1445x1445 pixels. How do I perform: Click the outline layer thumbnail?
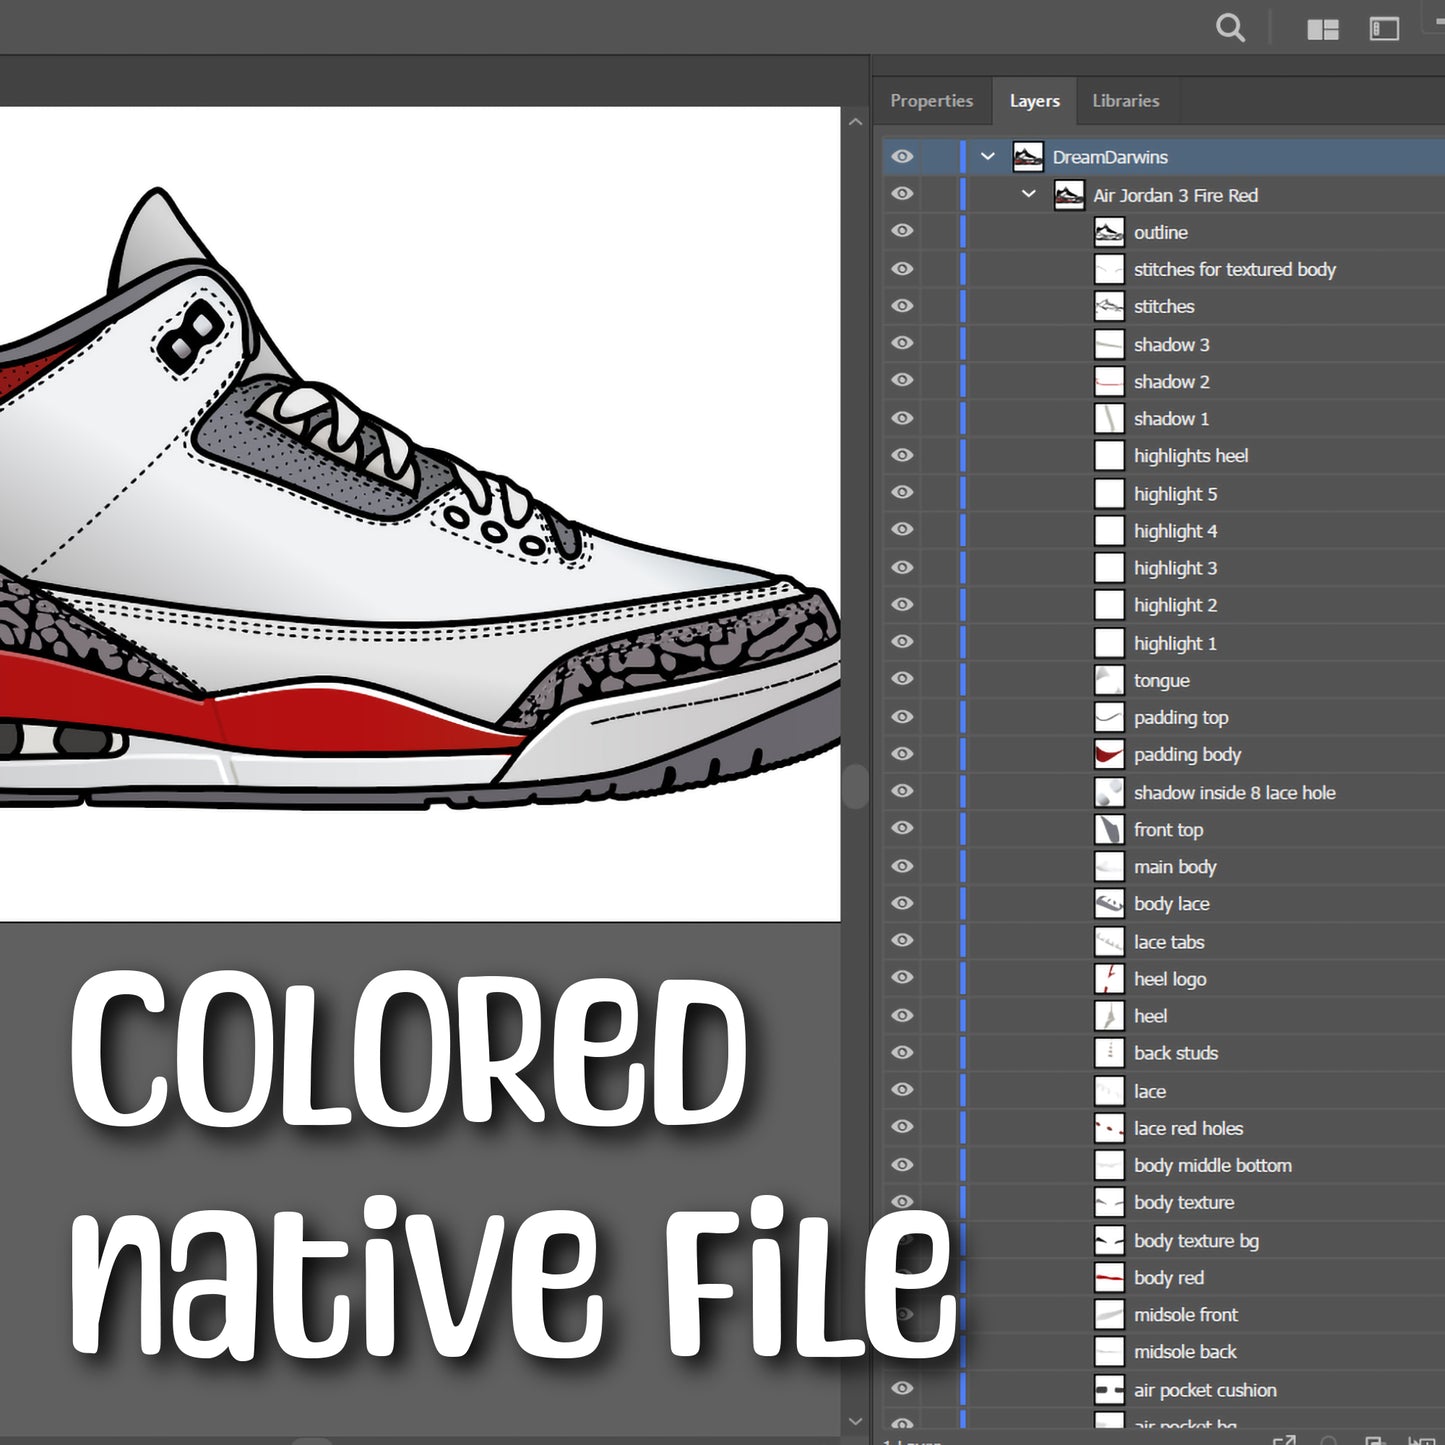click(x=1109, y=231)
